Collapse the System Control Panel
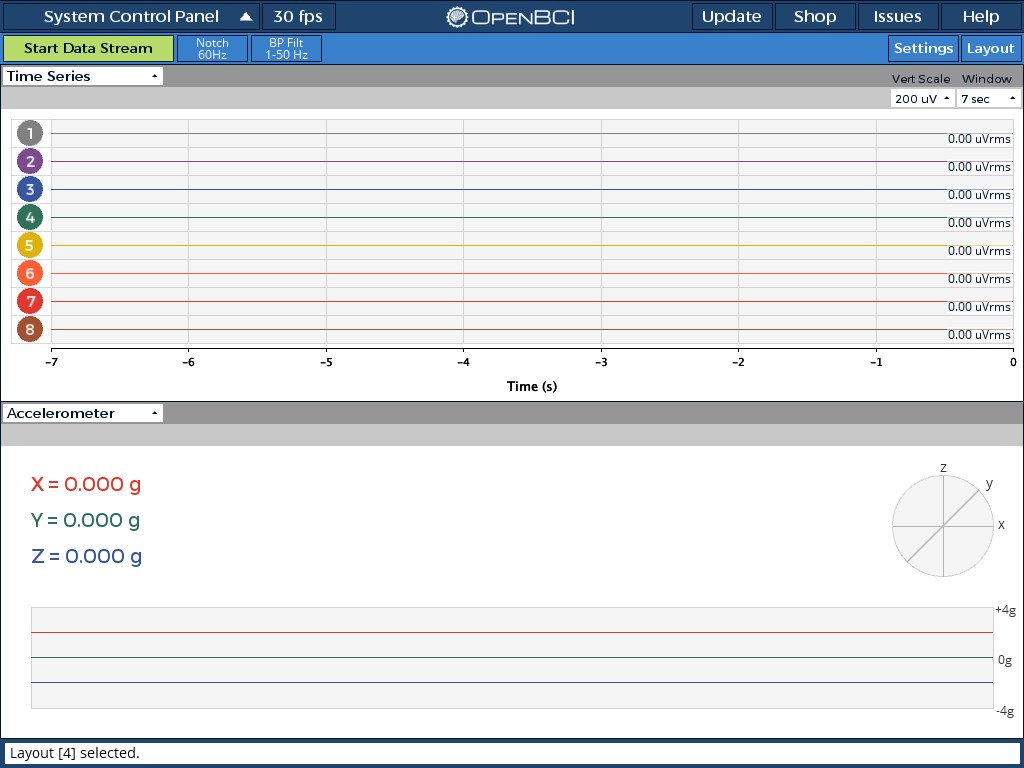 [x=245, y=16]
